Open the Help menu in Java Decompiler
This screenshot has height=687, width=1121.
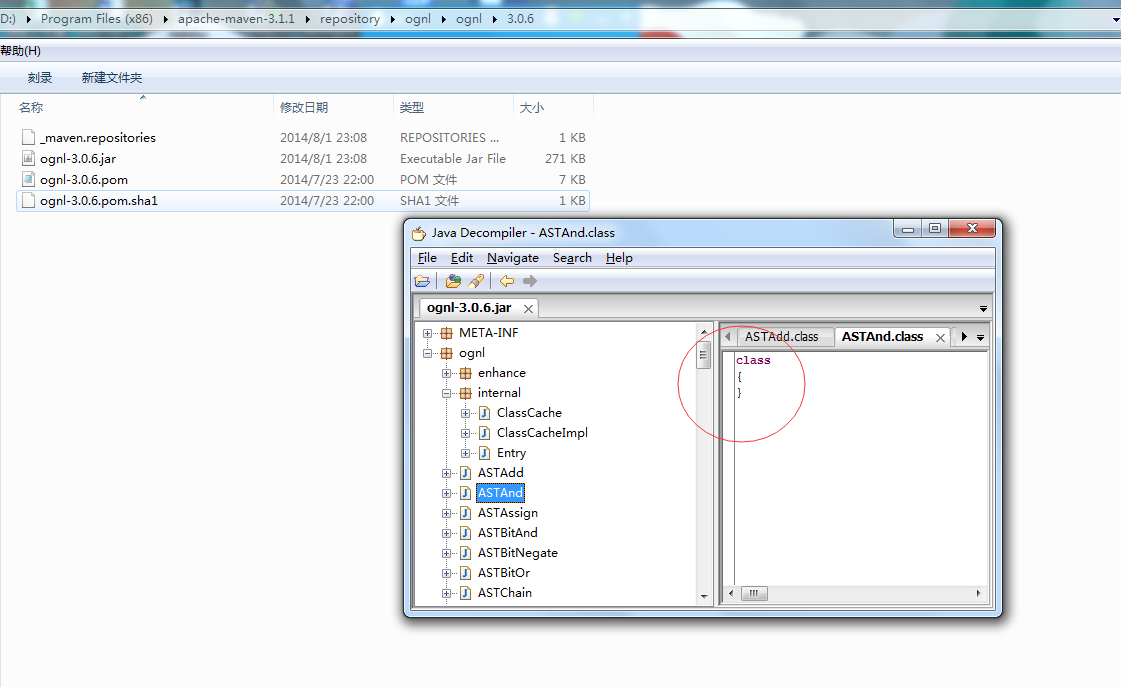pyautogui.click(x=618, y=257)
